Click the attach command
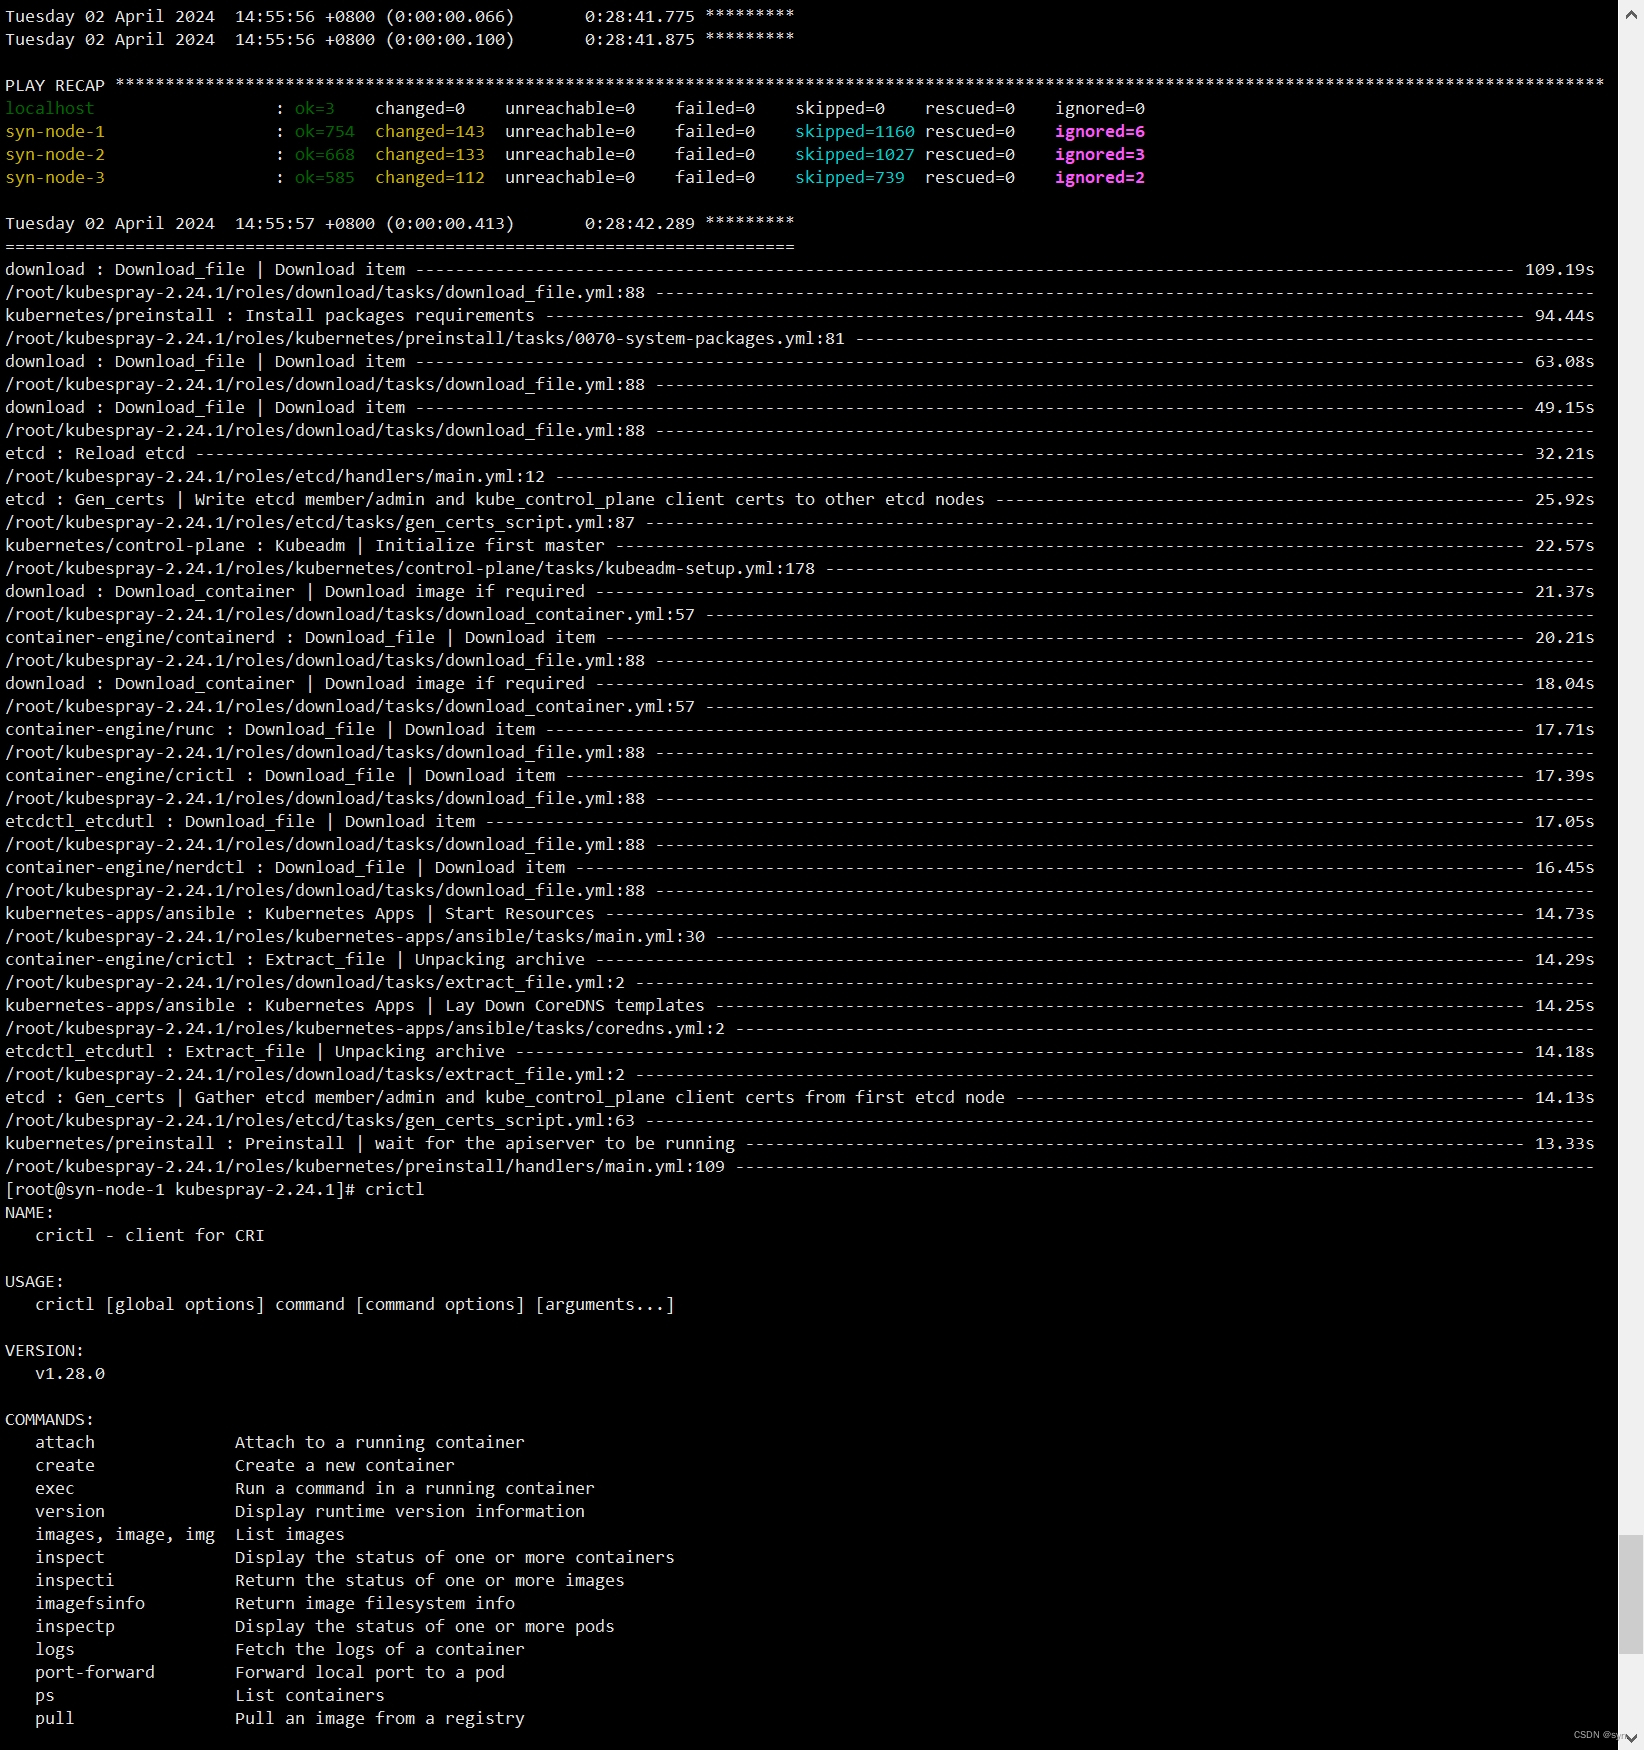Image resolution: width=1644 pixels, height=1750 pixels. pyautogui.click(x=65, y=1442)
